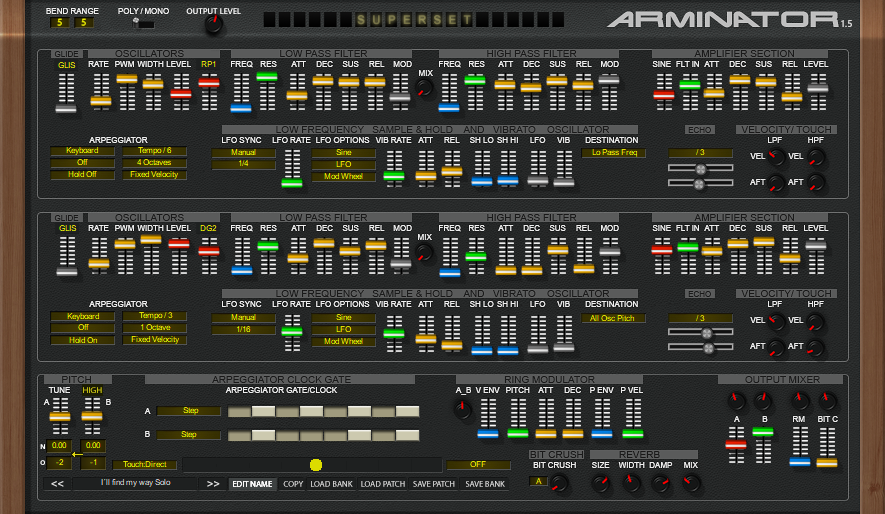Click LOAD BANK in the patch bar
The height and width of the screenshot is (514, 885).
pyautogui.click(x=331, y=484)
